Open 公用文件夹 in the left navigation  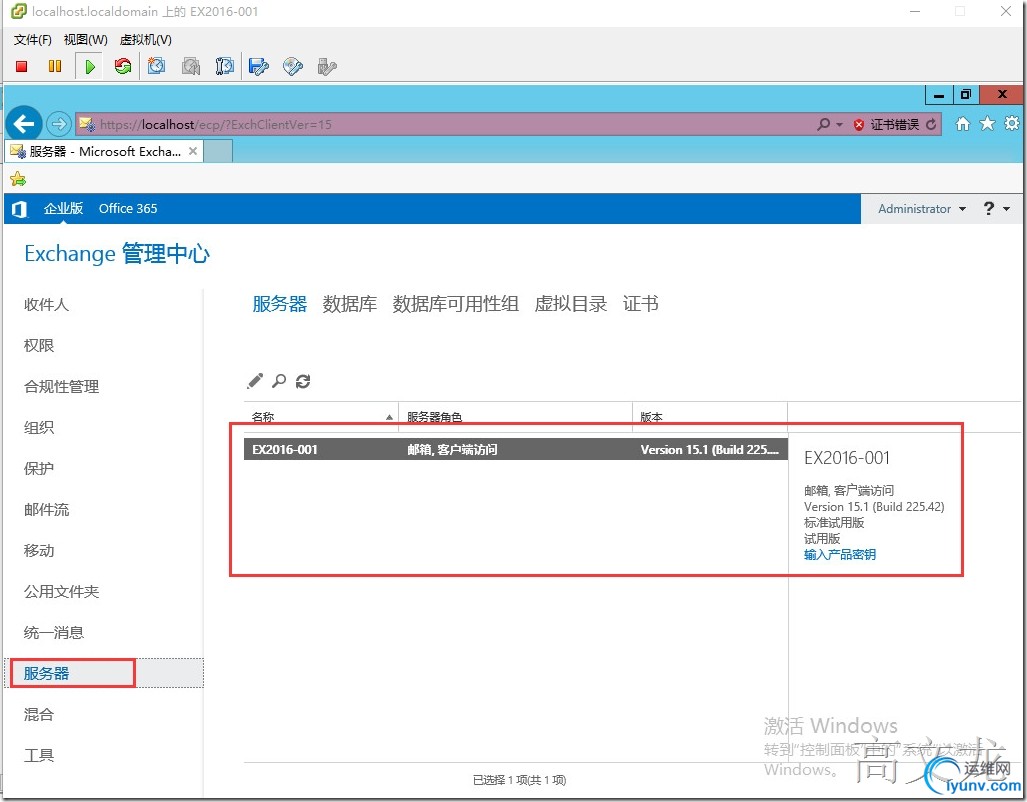[61, 591]
